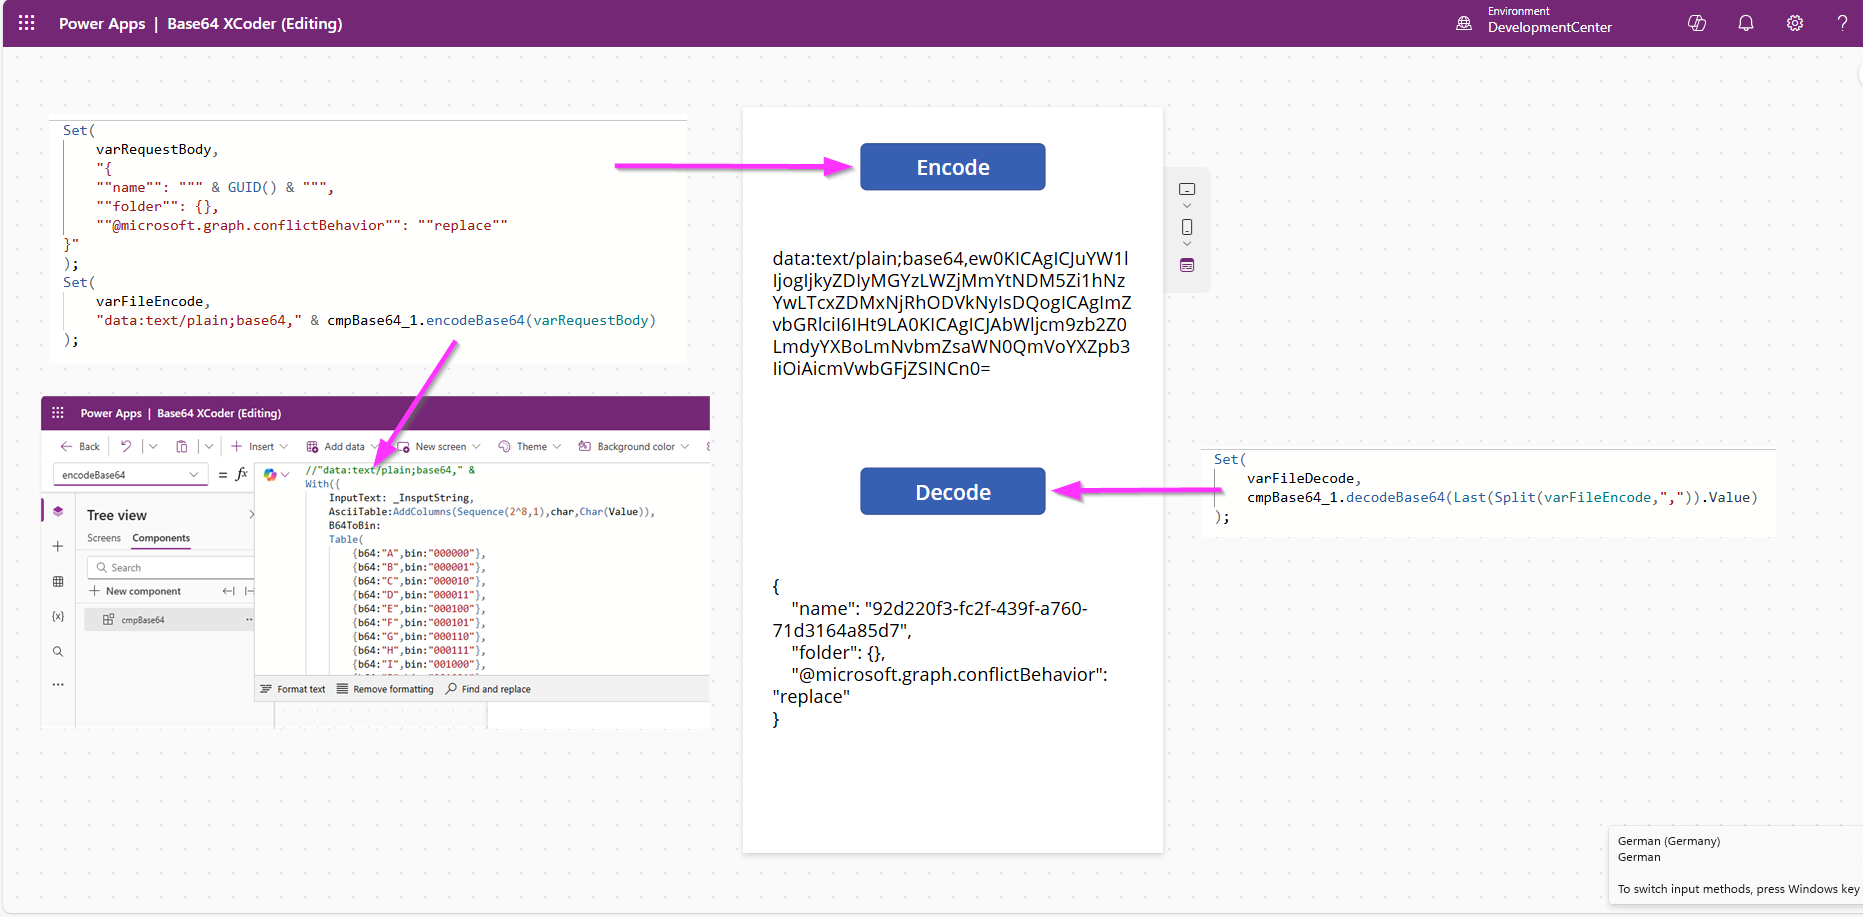This screenshot has height=917, width=1863.
Task: Expand the Theme dropdown
Action: [530, 447]
